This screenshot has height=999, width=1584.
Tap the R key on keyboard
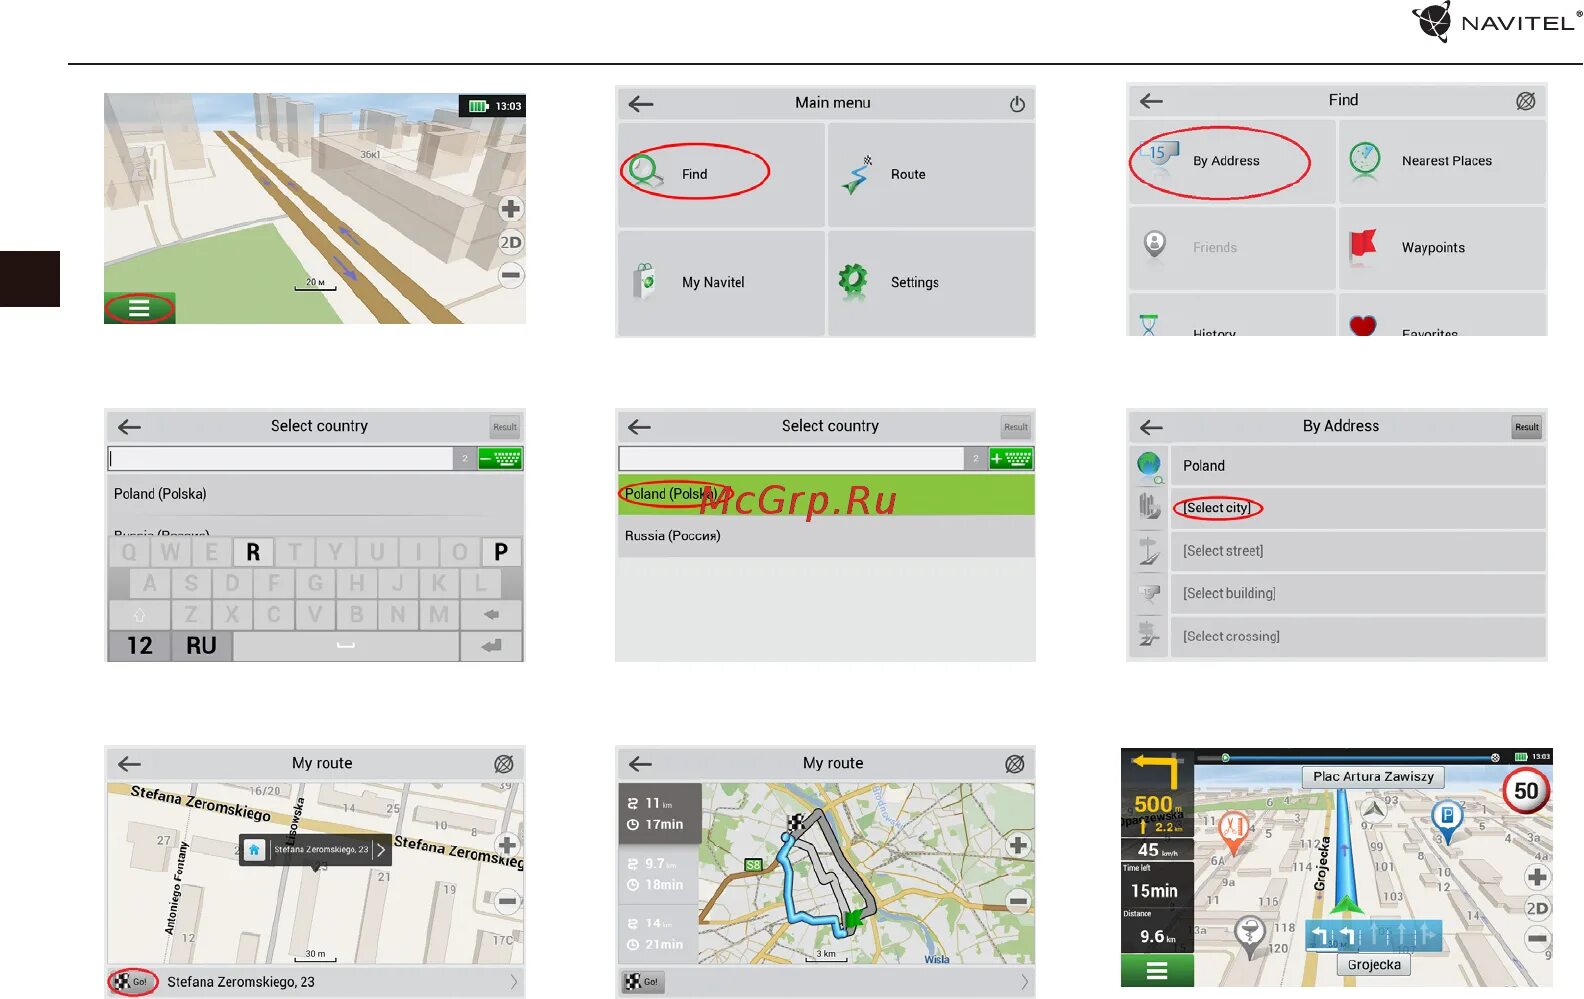[x=253, y=552]
